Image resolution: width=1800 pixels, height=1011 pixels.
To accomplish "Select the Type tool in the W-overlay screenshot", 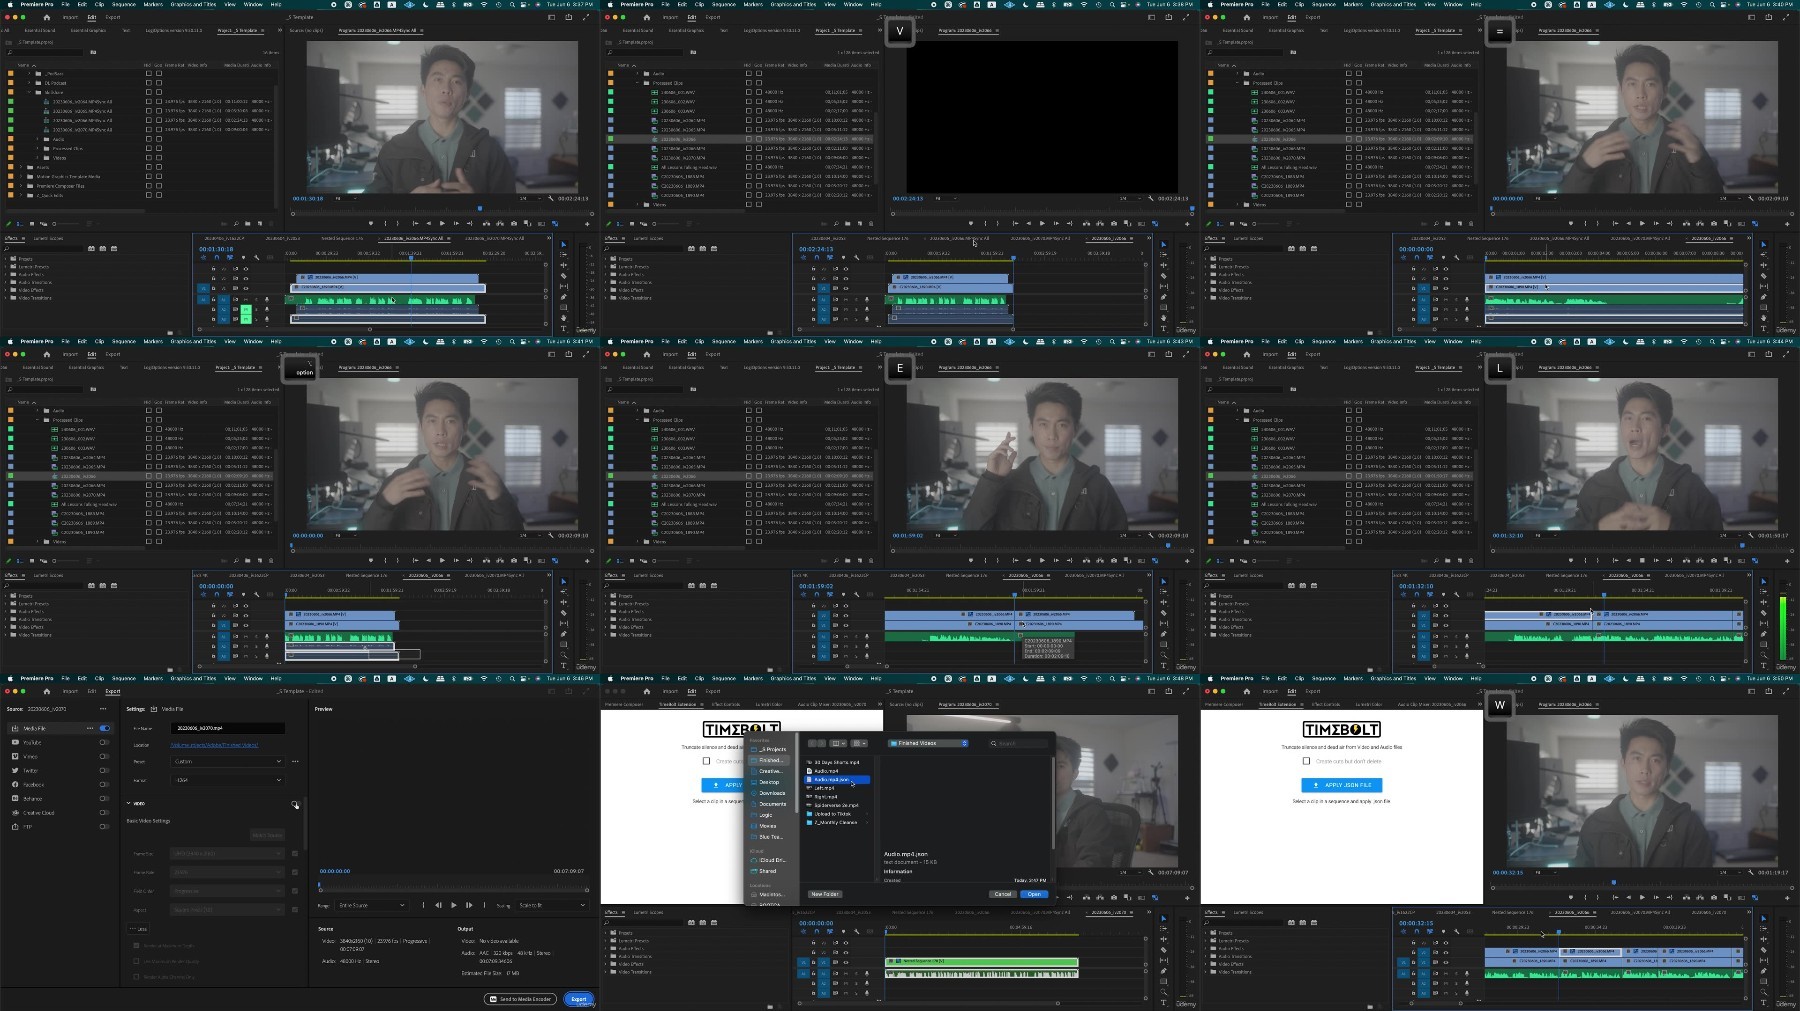I will 1764,1003.
